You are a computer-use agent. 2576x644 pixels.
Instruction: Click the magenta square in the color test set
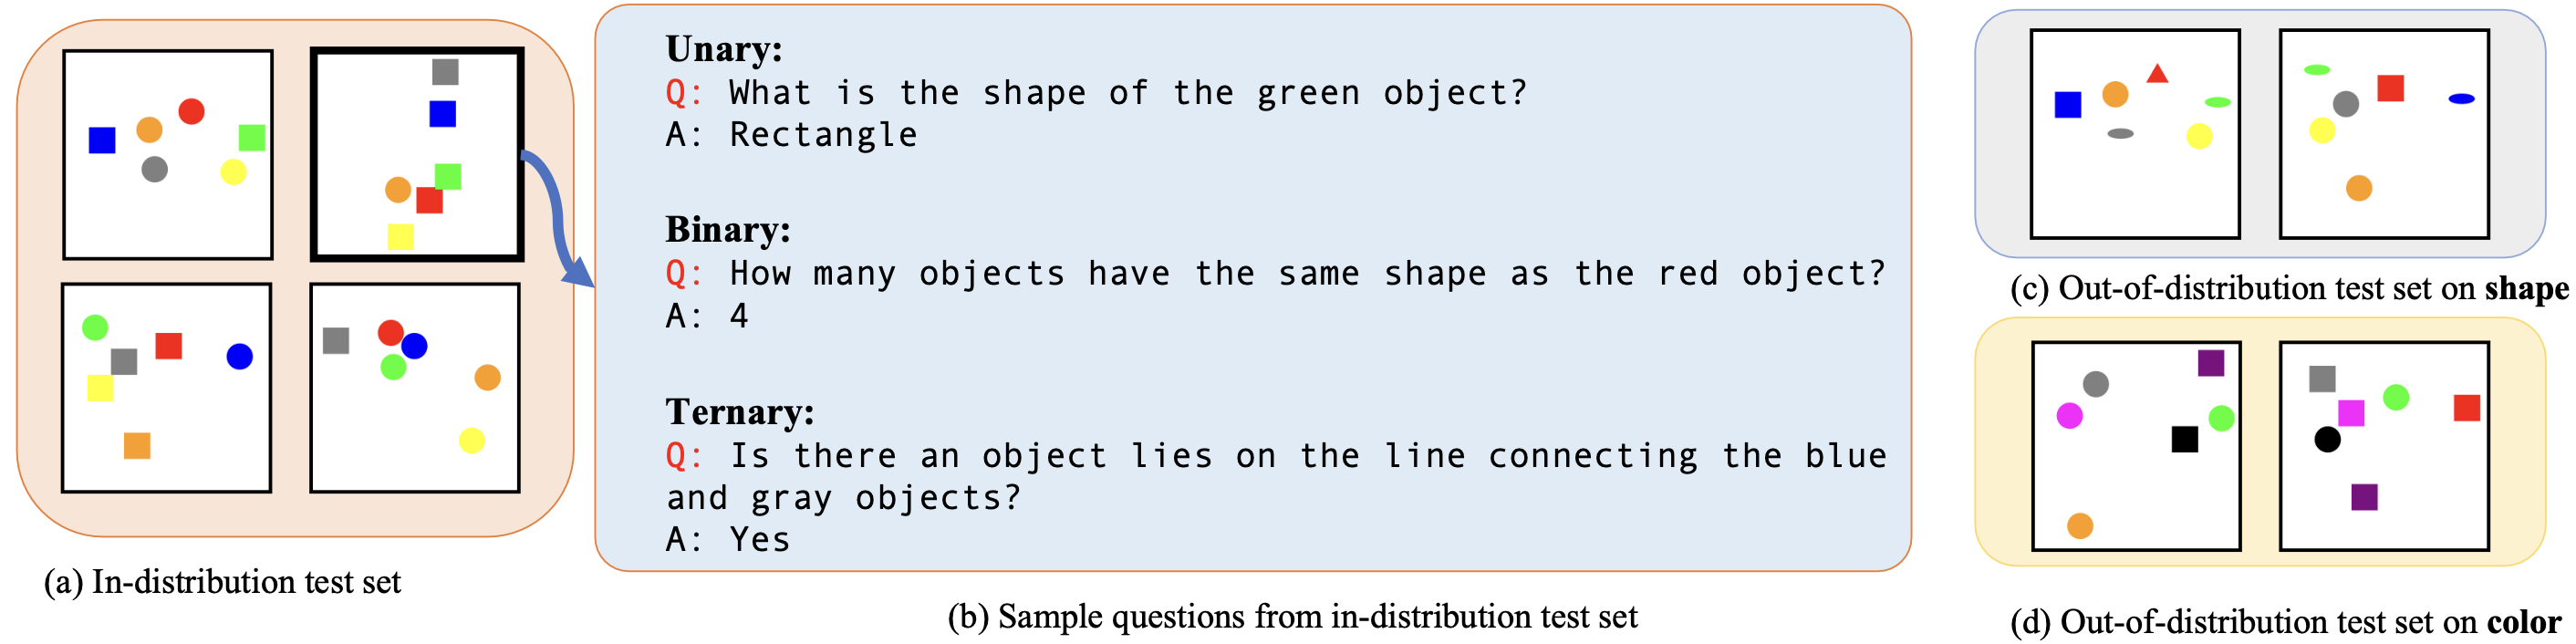(2351, 413)
